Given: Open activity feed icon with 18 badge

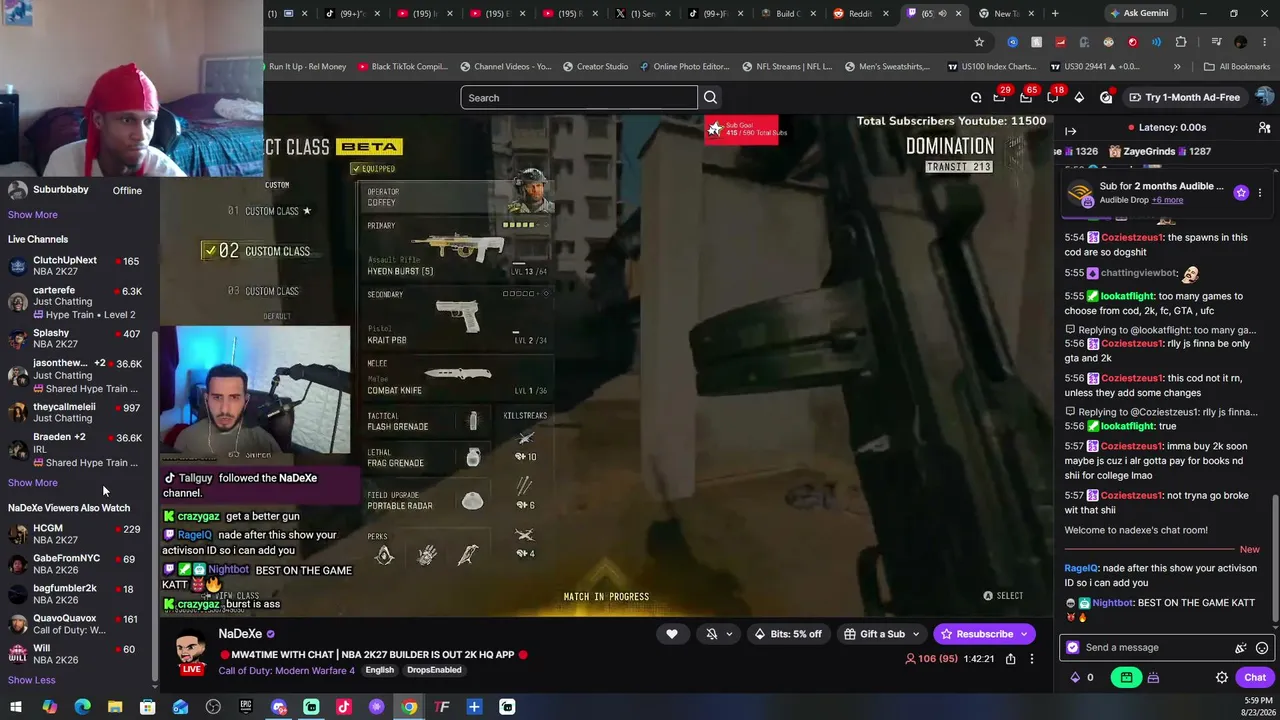Looking at the screenshot, I should point(1053,96).
